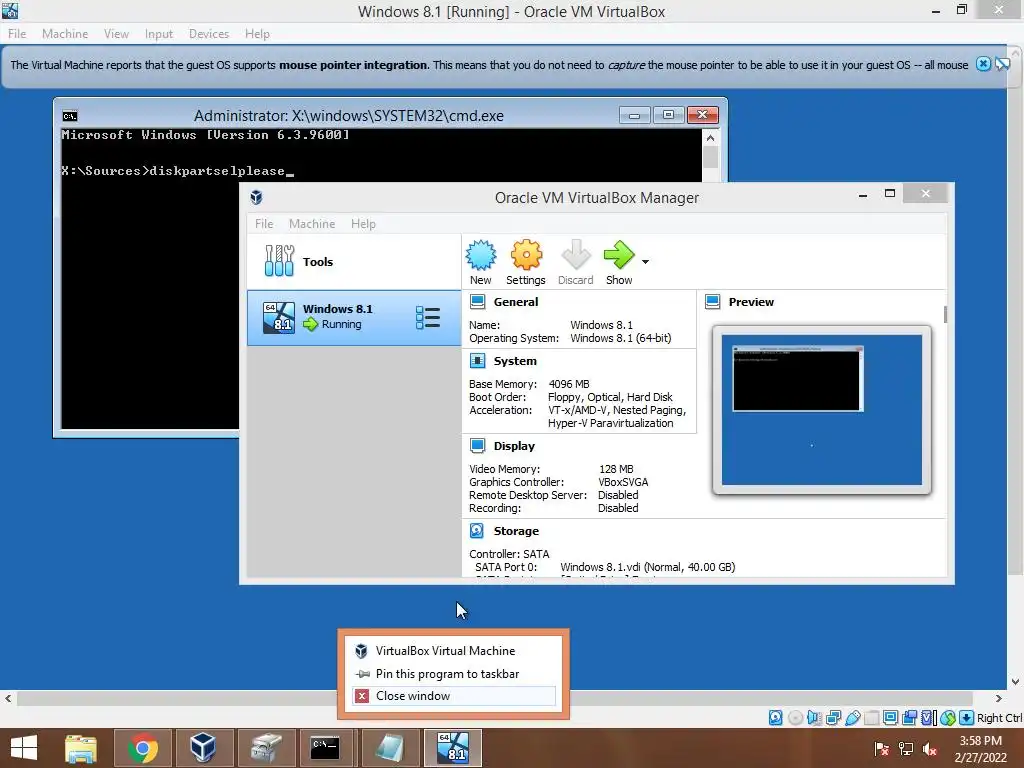Open the outer VM window Machine menu

(65, 33)
